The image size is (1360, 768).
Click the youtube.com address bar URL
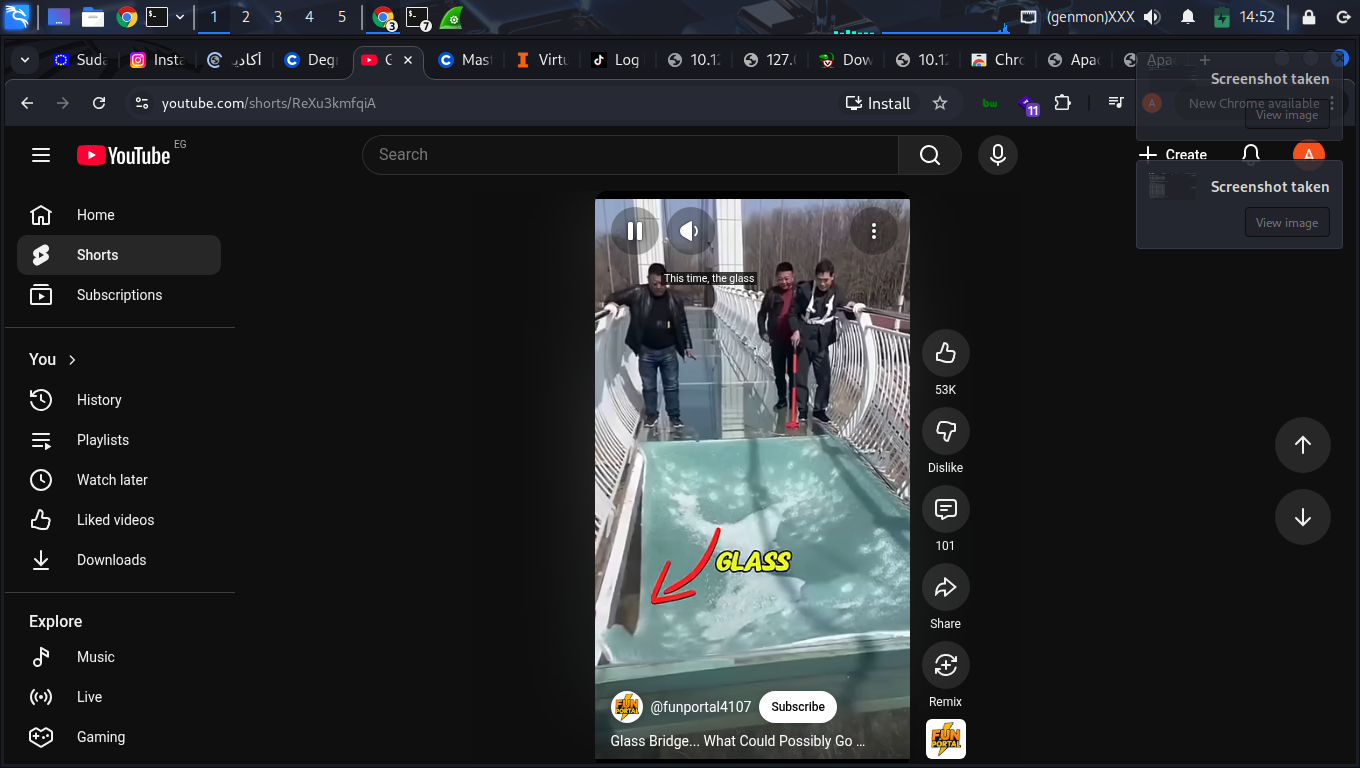click(x=269, y=103)
